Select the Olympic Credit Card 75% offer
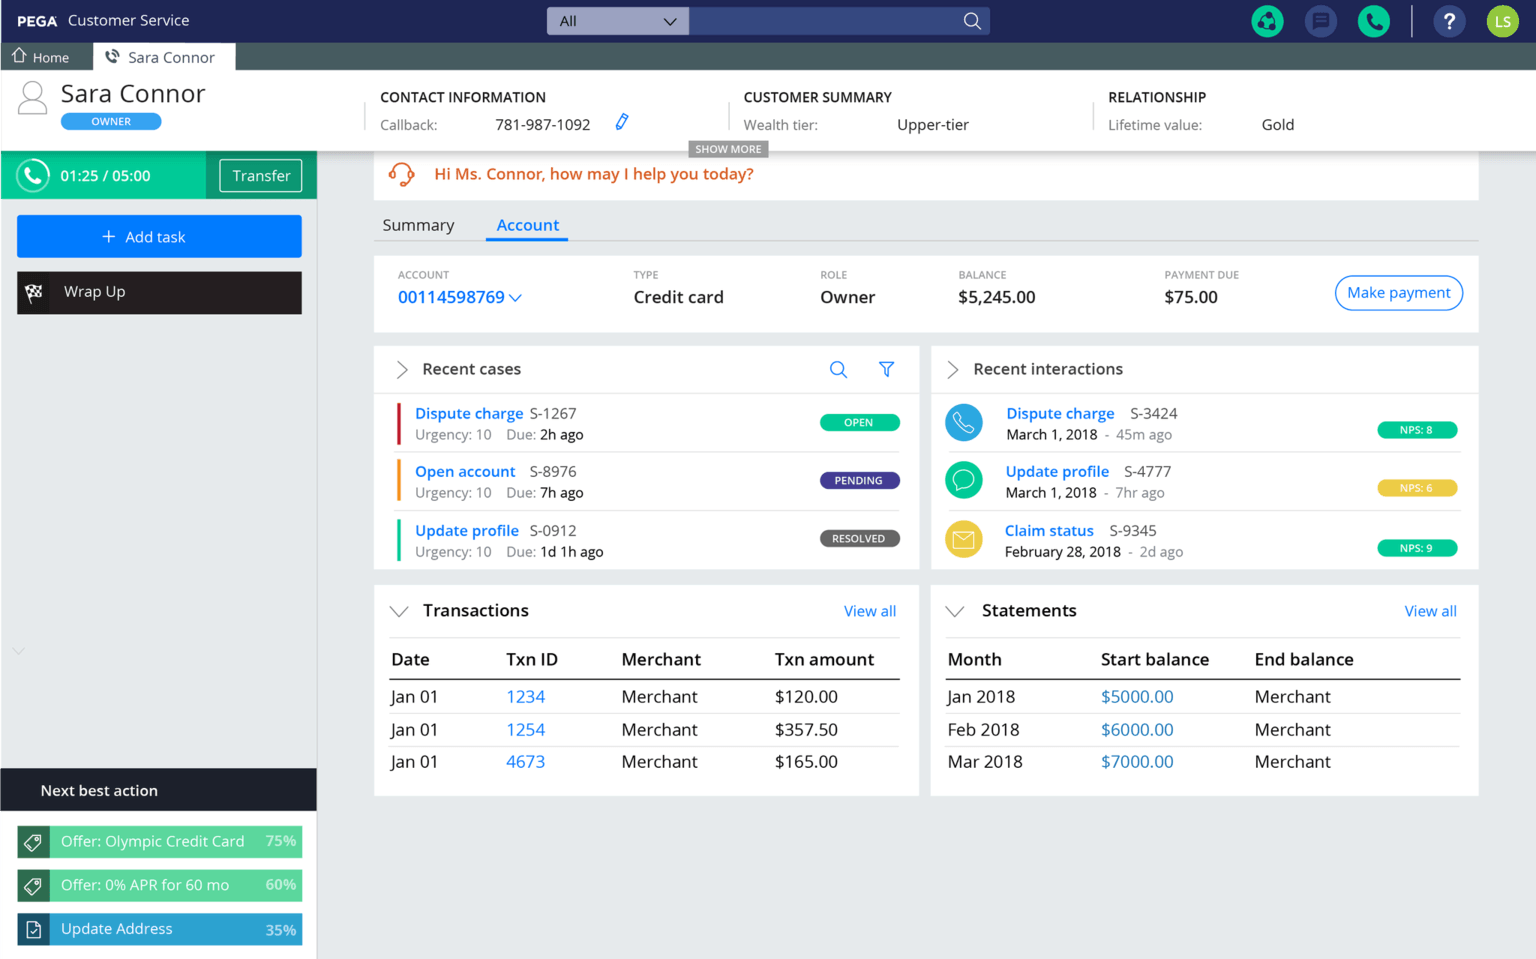 click(158, 841)
